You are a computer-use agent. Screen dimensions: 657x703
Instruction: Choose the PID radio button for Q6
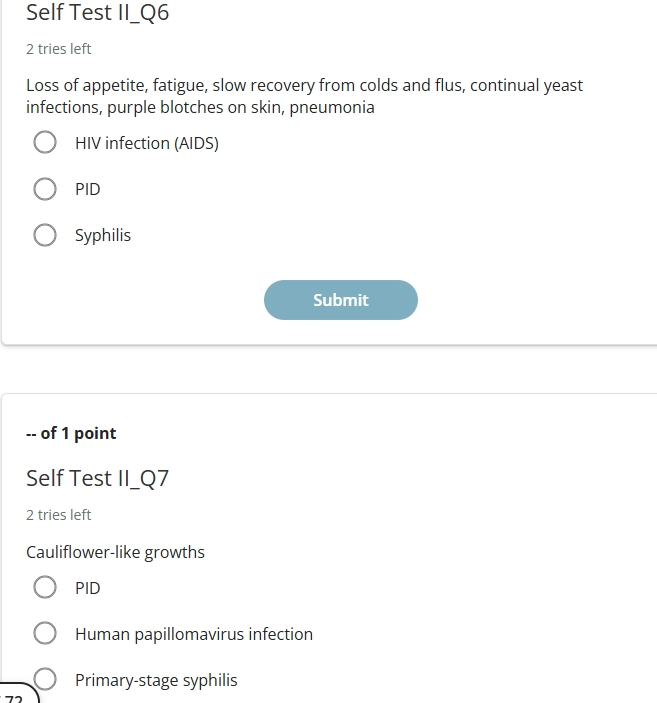point(45,189)
